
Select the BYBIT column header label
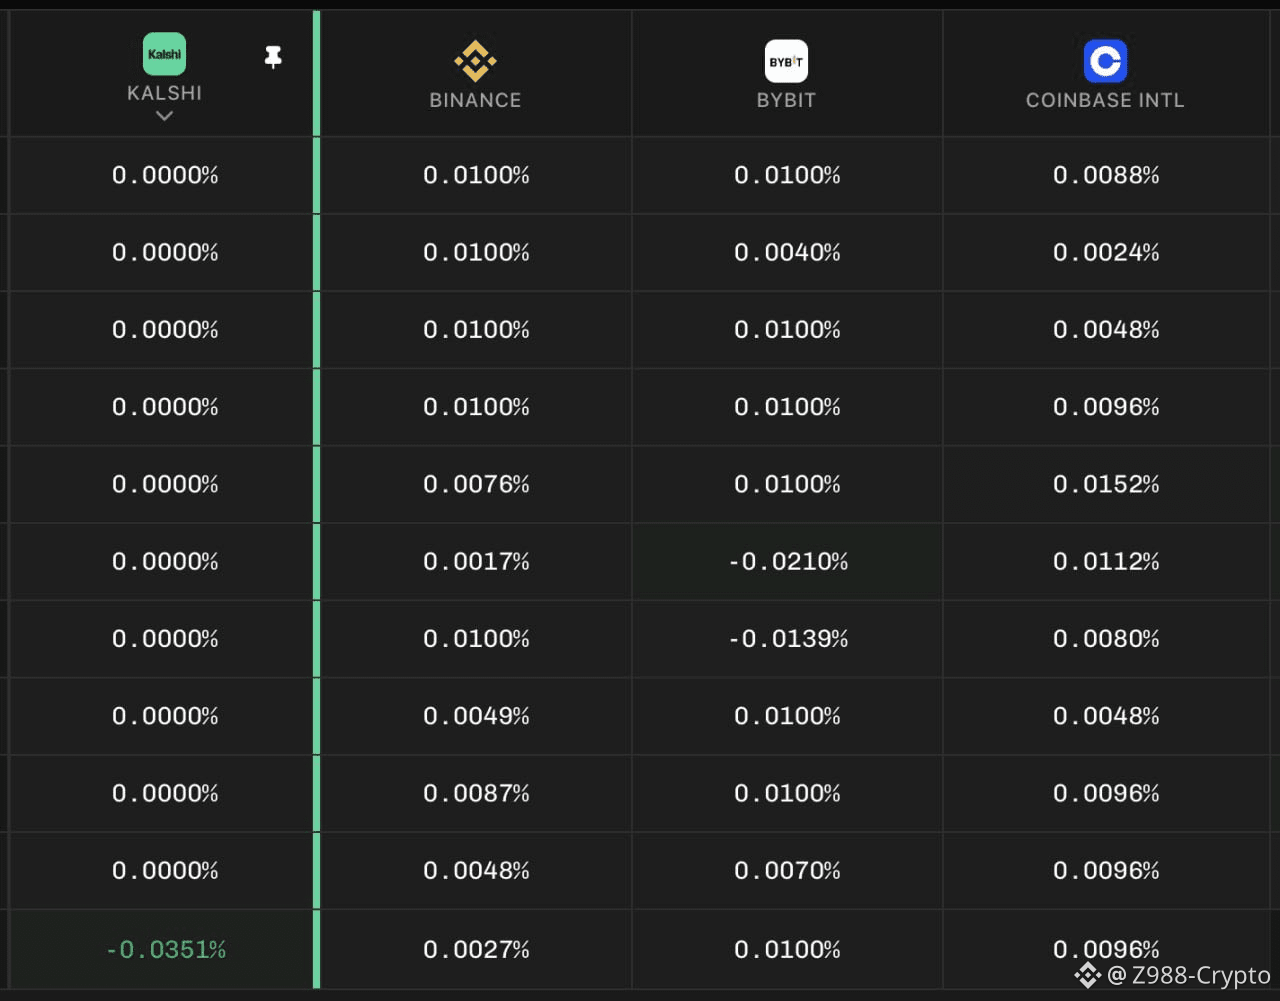click(786, 100)
